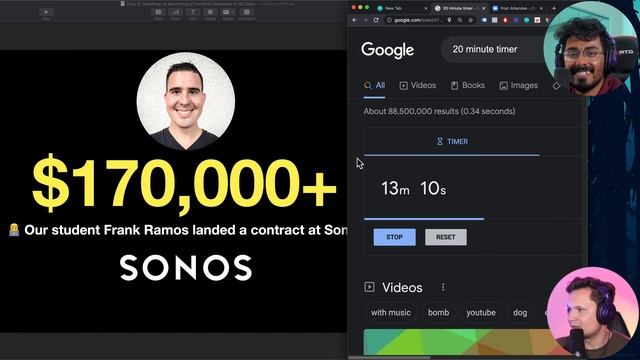Close the New Tab browser tab

426,8
